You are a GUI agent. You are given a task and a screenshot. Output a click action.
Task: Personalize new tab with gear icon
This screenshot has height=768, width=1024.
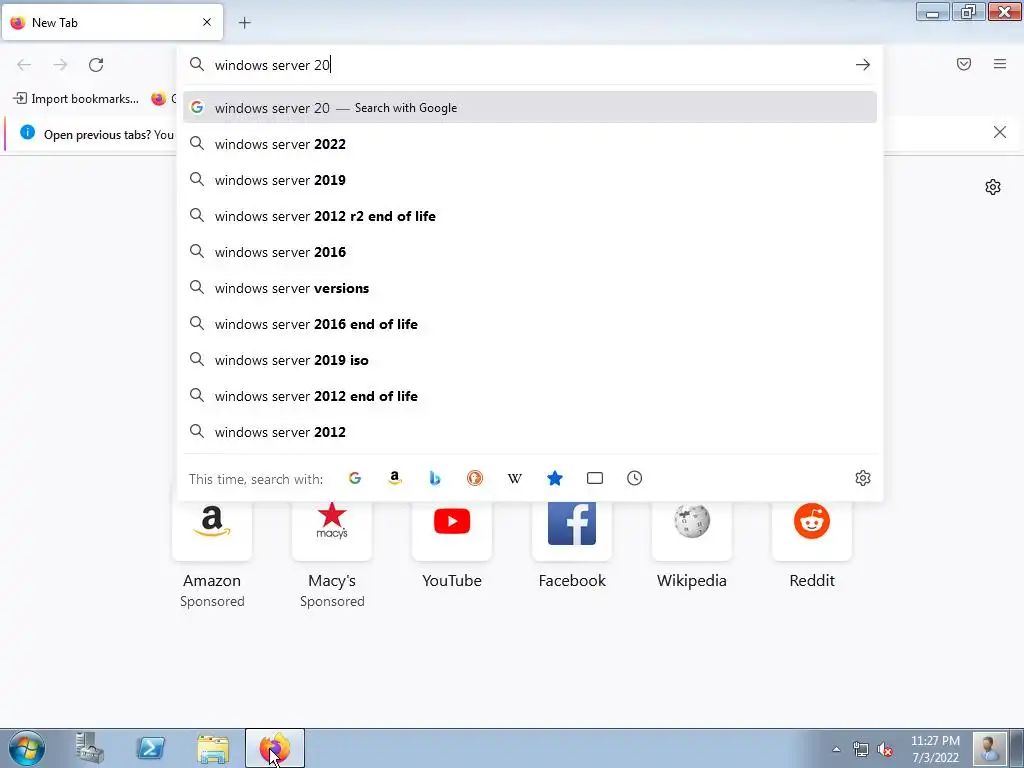coord(993,187)
